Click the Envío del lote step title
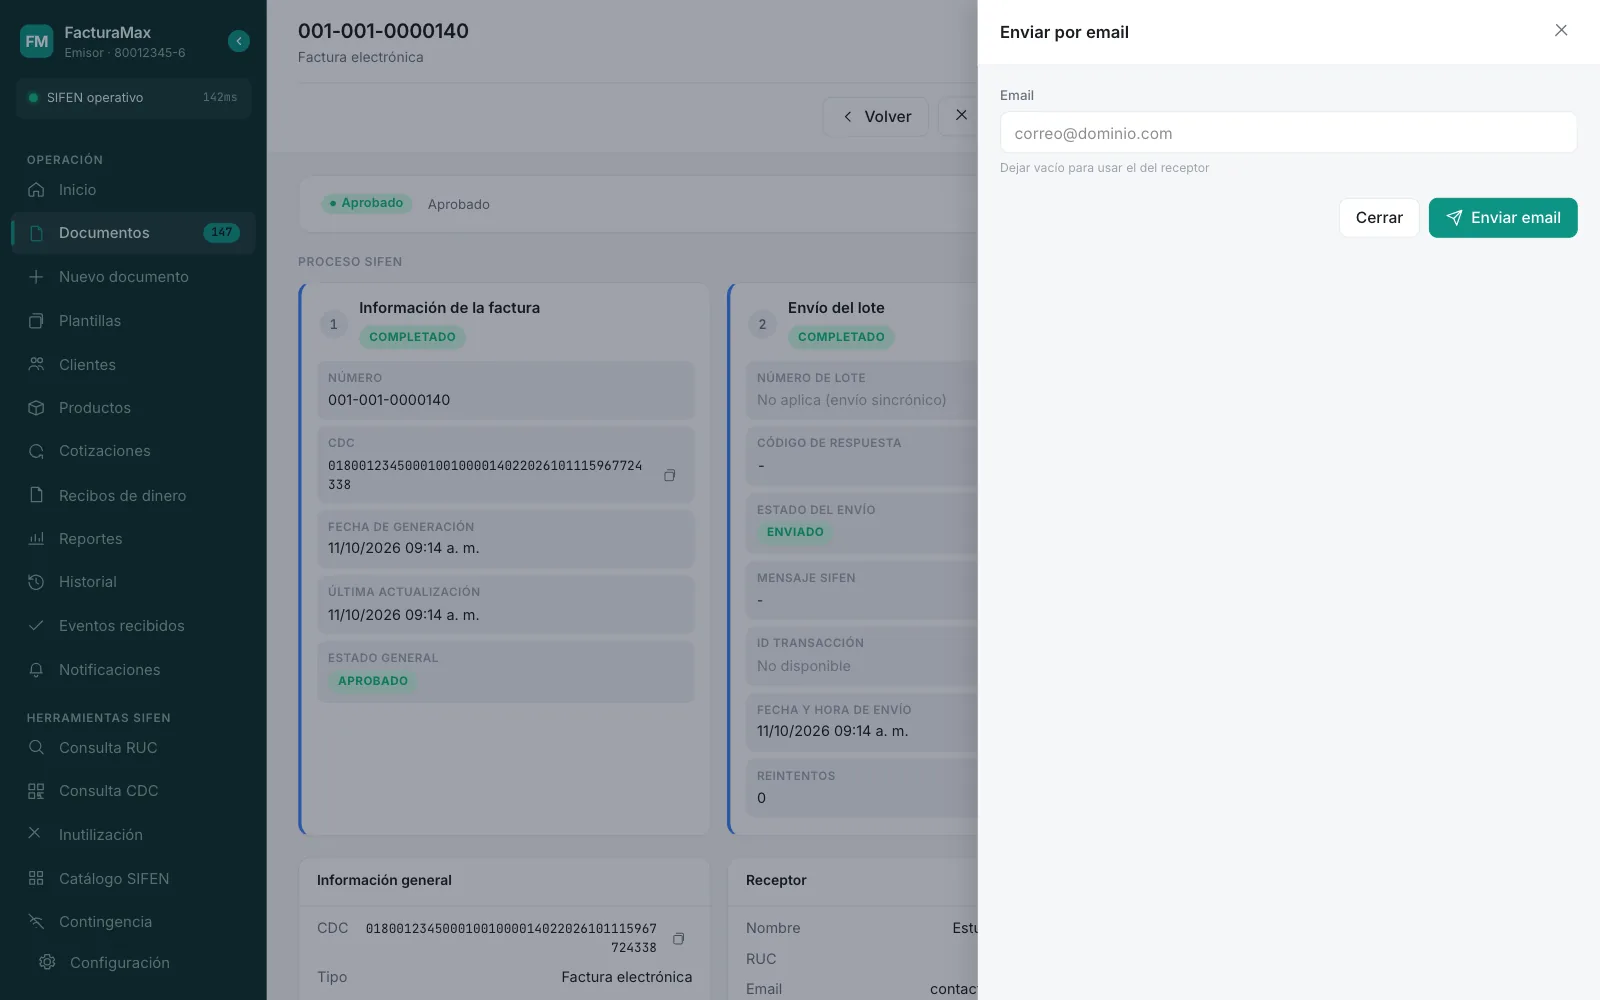Screen dimensions: 1600x1000 point(836,308)
